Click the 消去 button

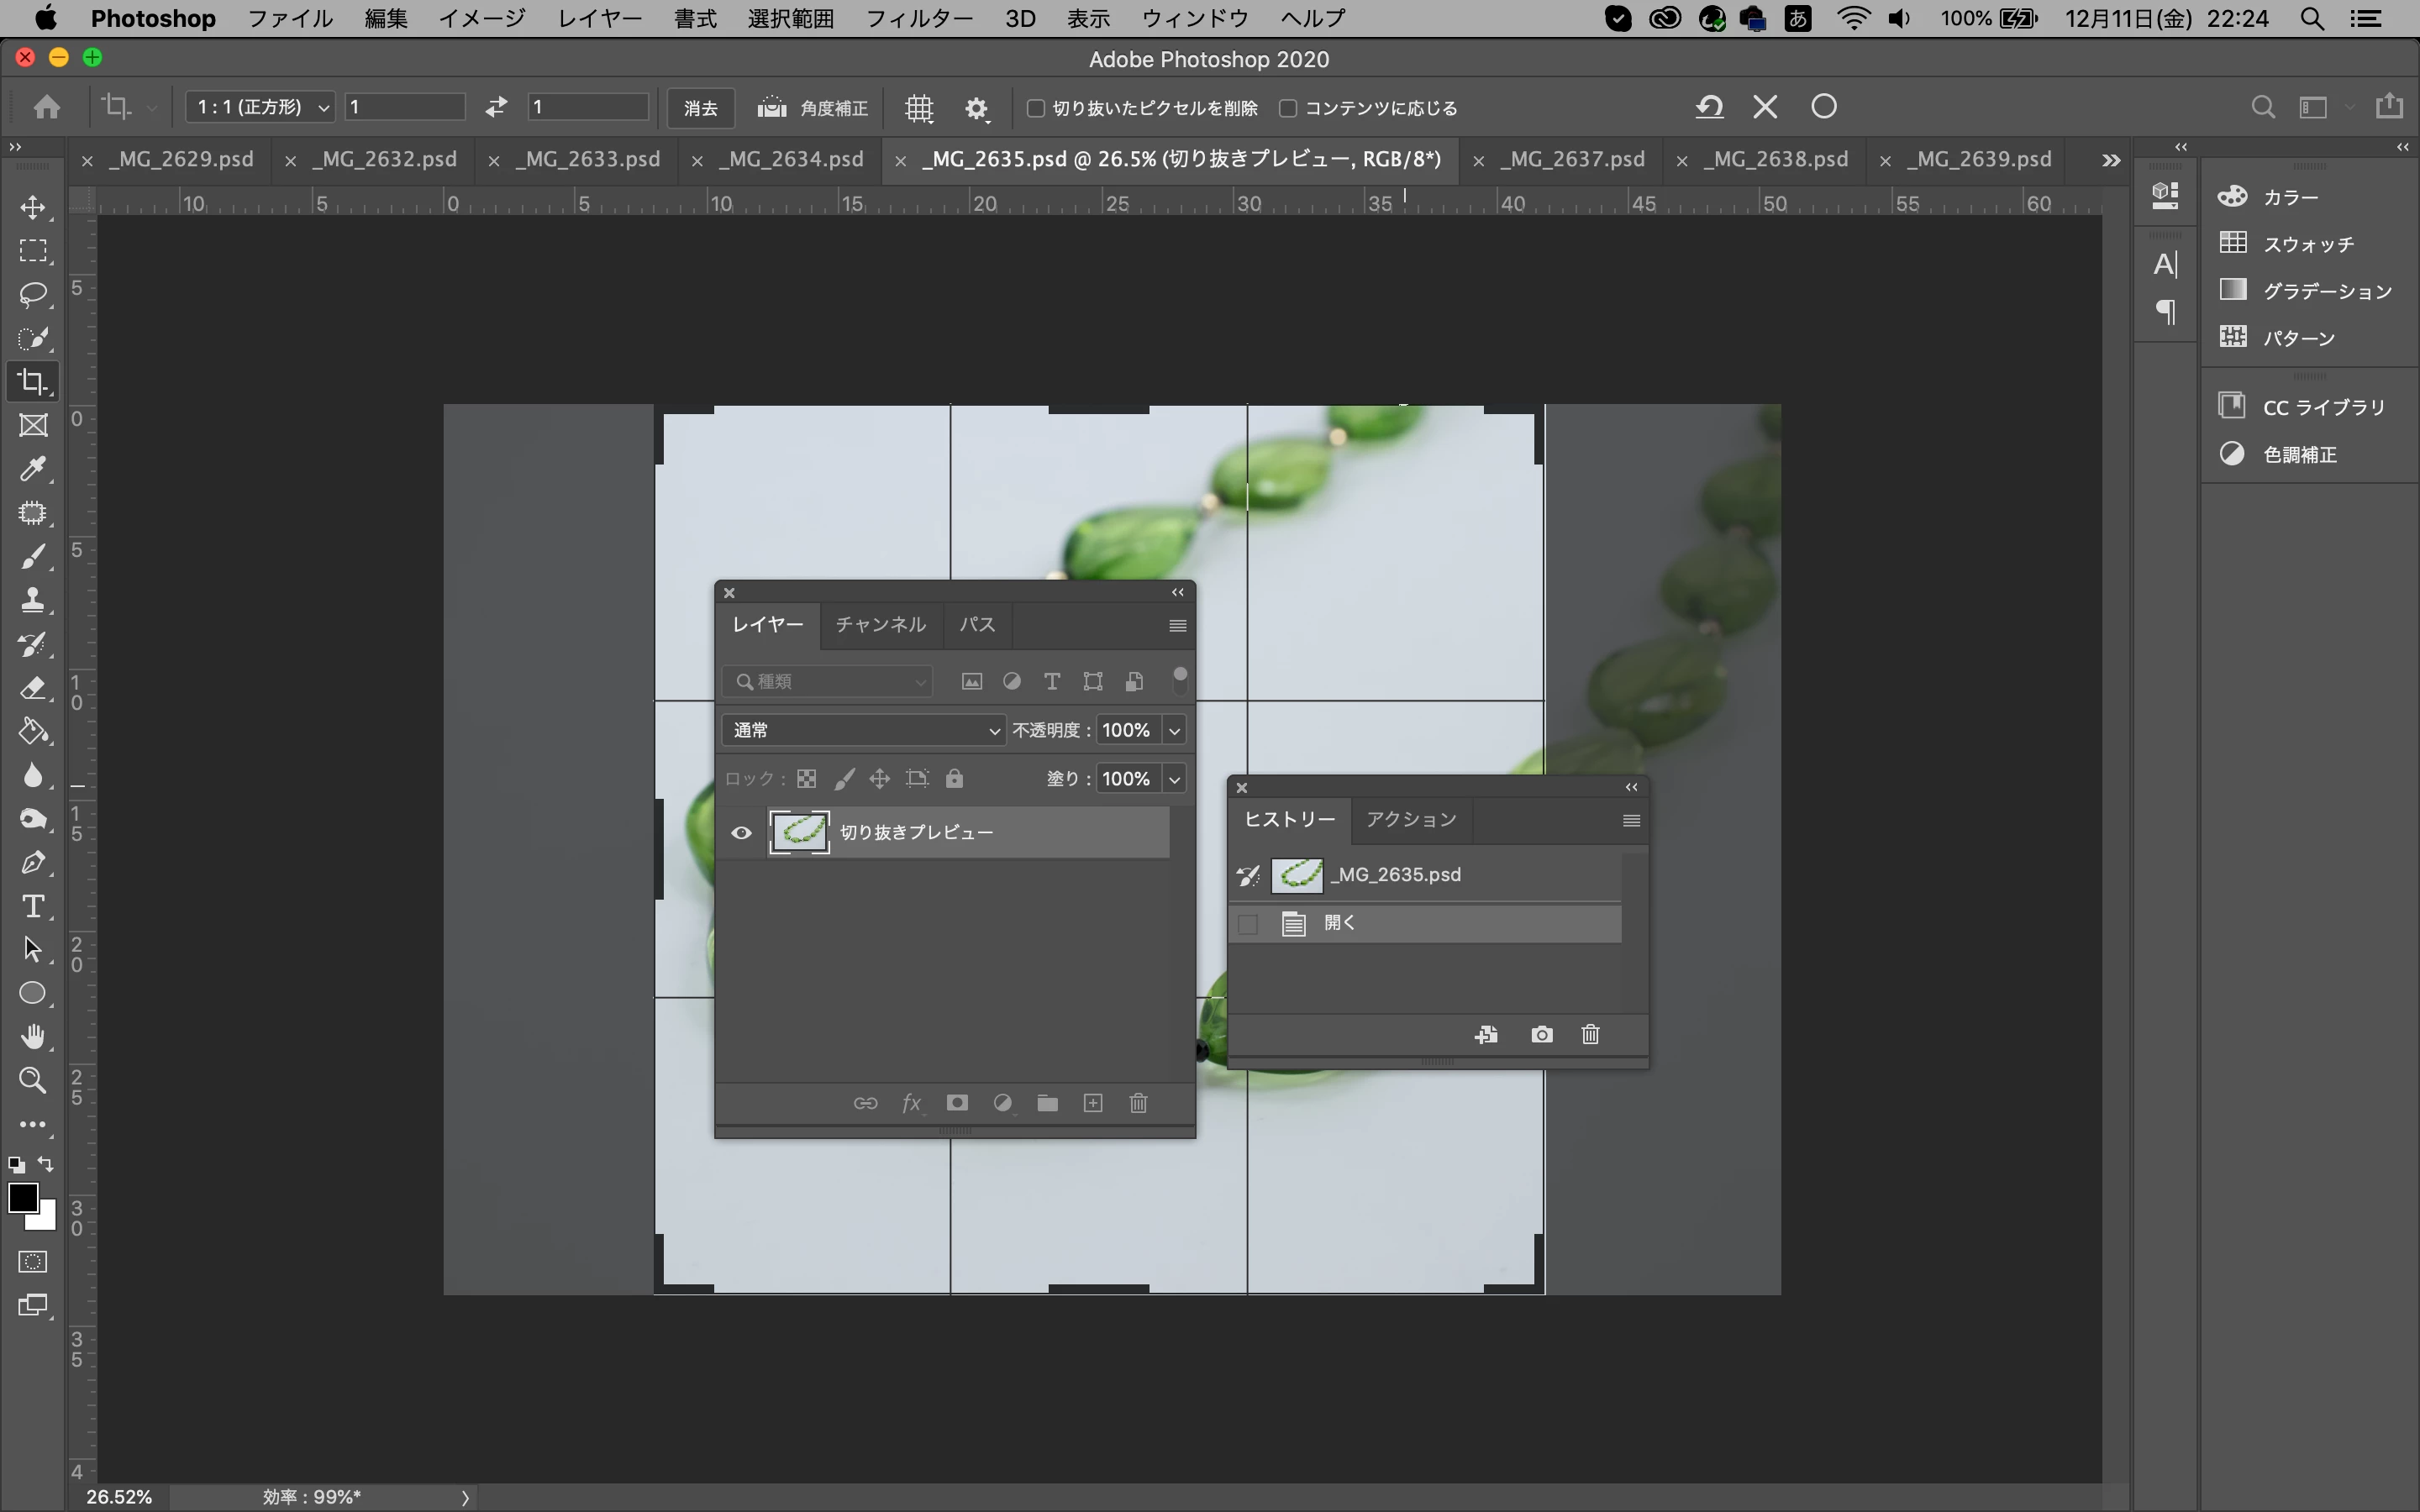tap(700, 108)
